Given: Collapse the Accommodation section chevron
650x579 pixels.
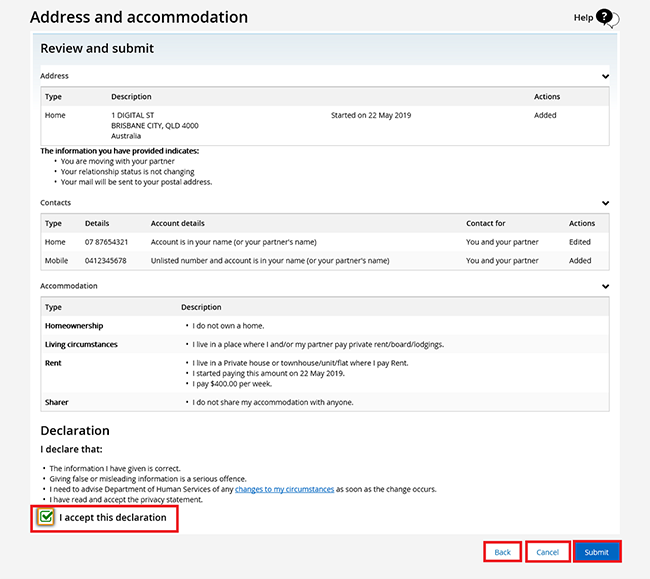Looking at the screenshot, I should [605, 287].
